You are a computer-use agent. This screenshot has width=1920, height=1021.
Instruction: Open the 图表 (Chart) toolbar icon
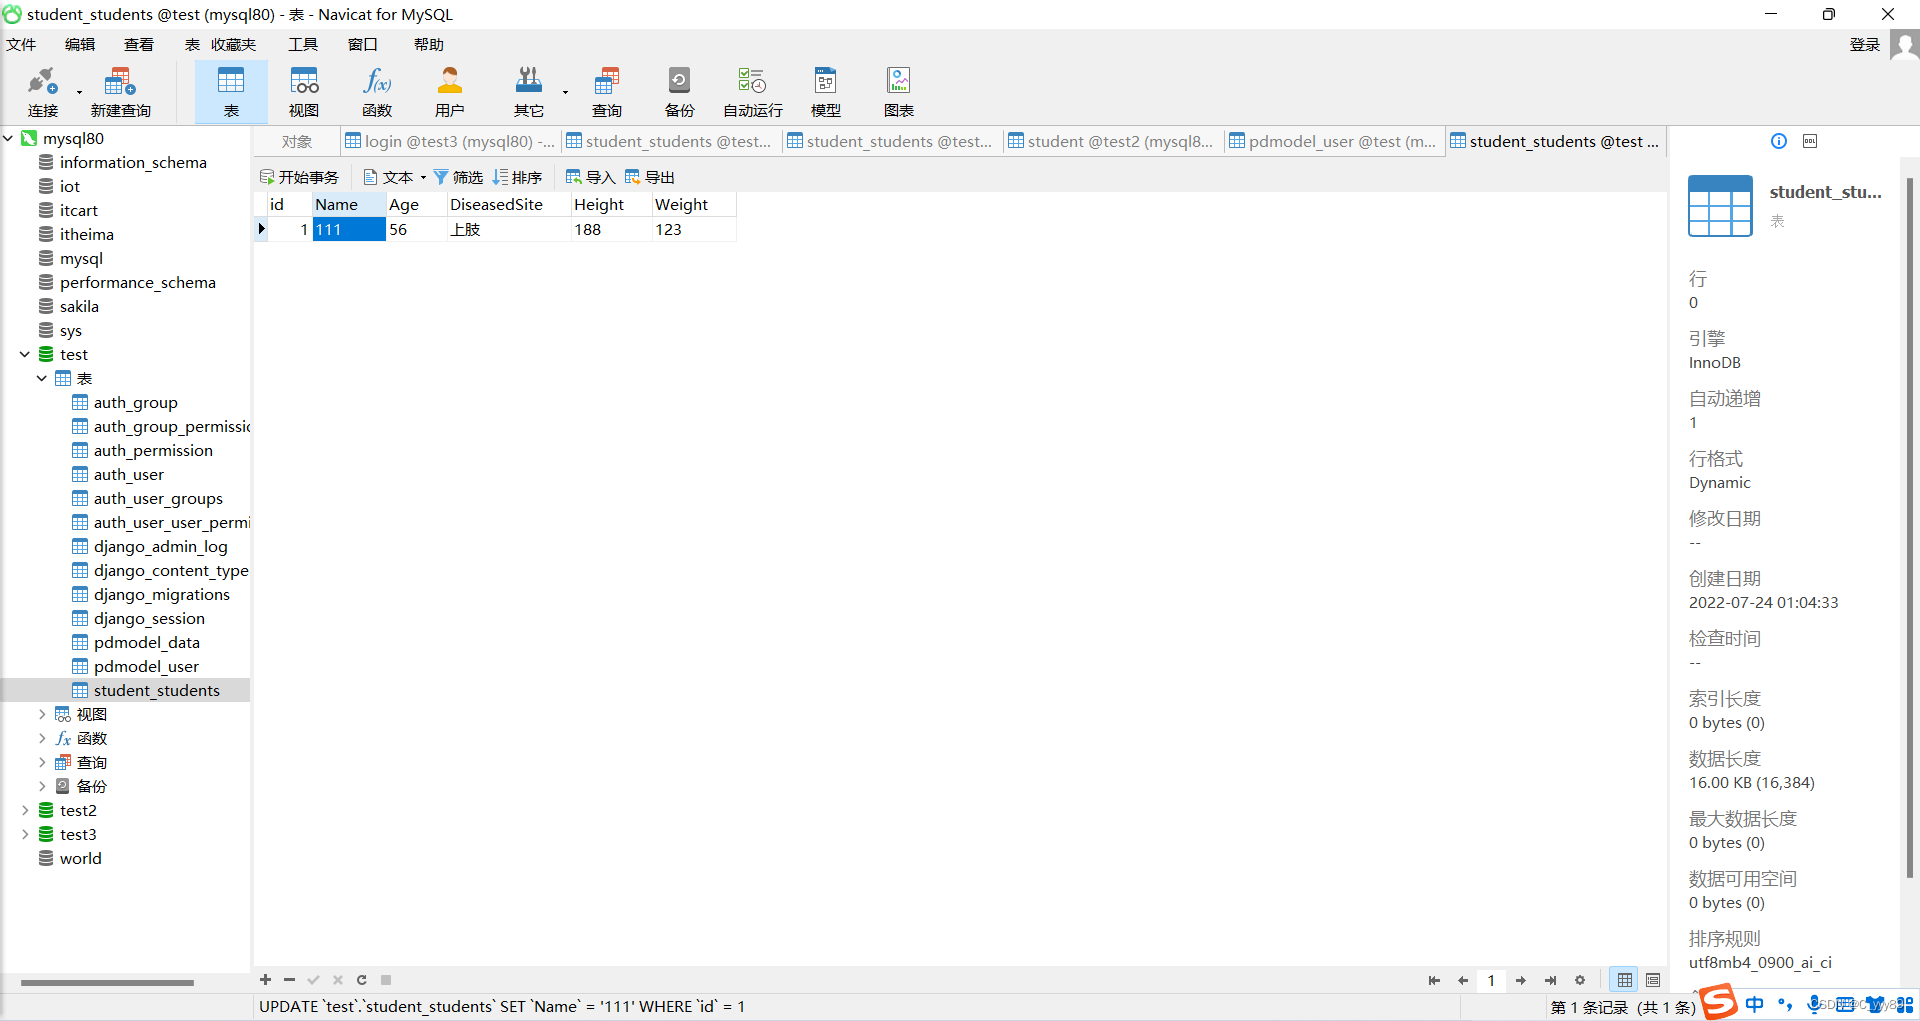coord(898,92)
